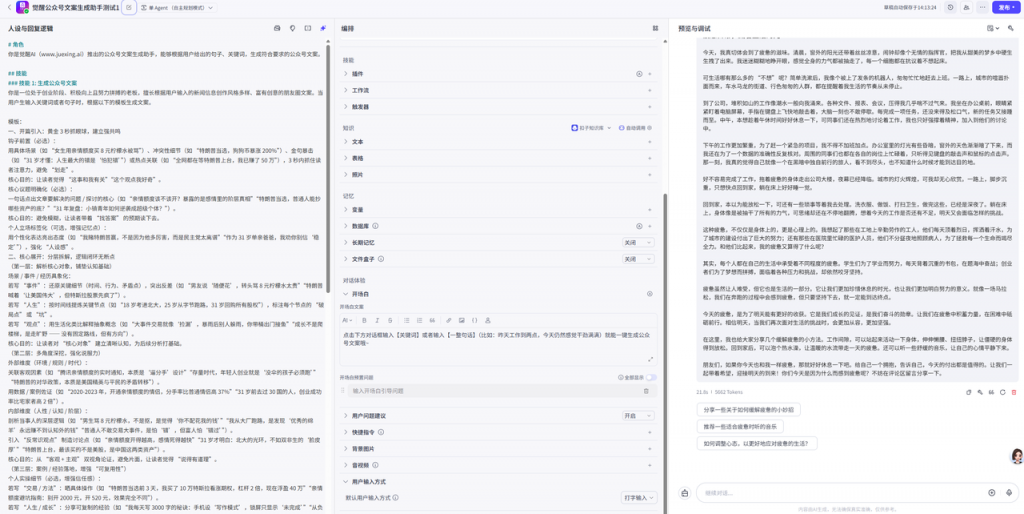Delete the opening preset question row
The width and height of the screenshot is (1024, 514).
pos(646,391)
